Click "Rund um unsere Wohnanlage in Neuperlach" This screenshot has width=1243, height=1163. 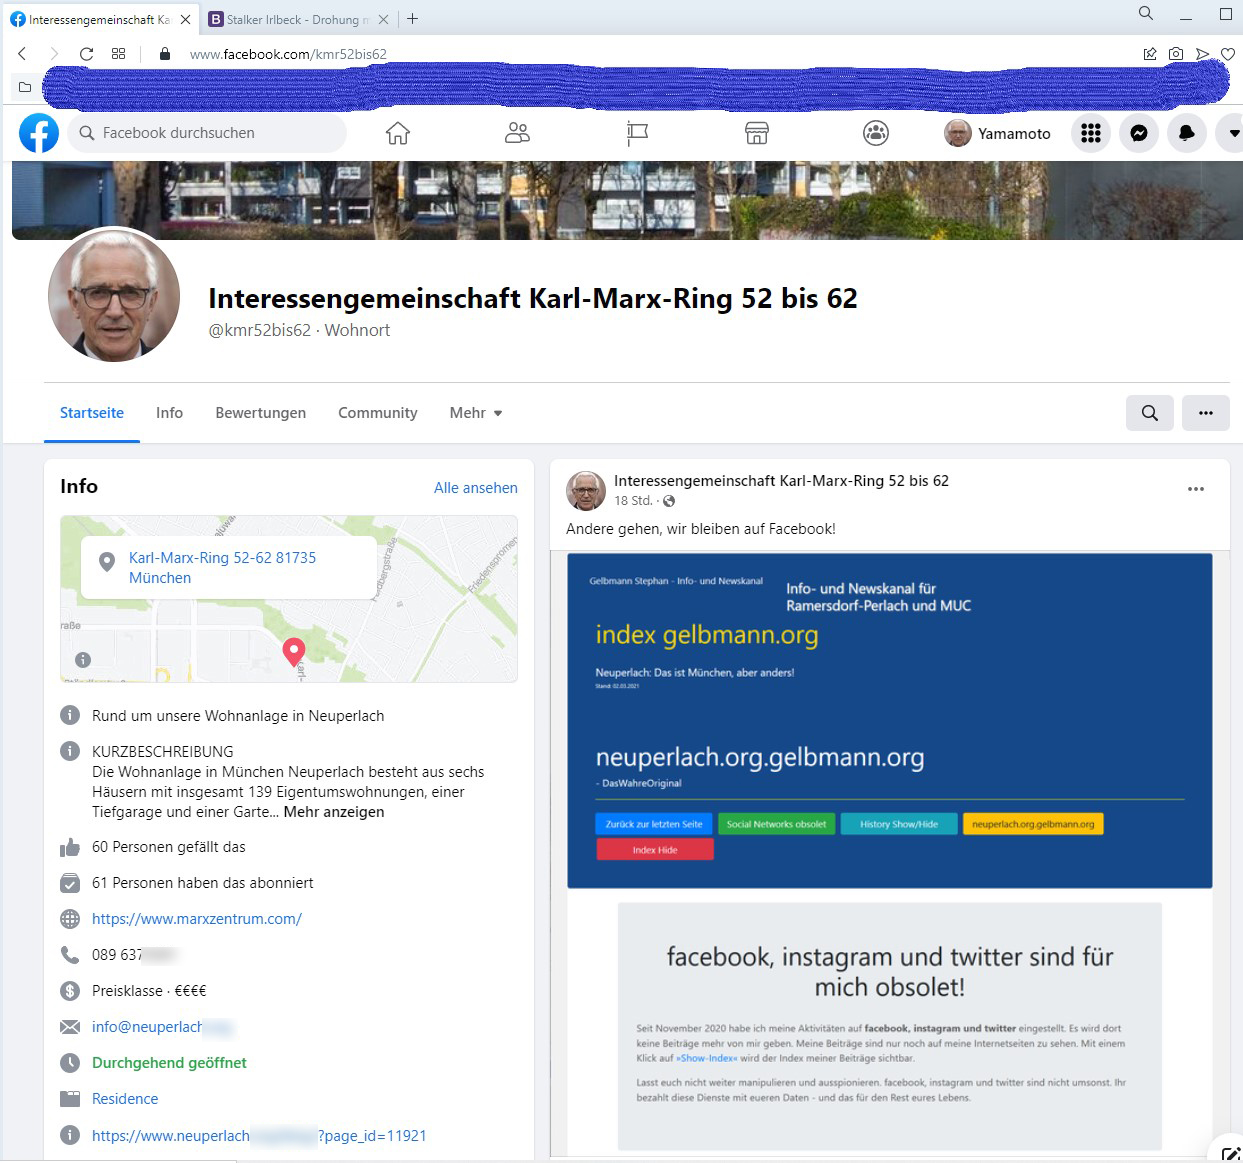[238, 716]
